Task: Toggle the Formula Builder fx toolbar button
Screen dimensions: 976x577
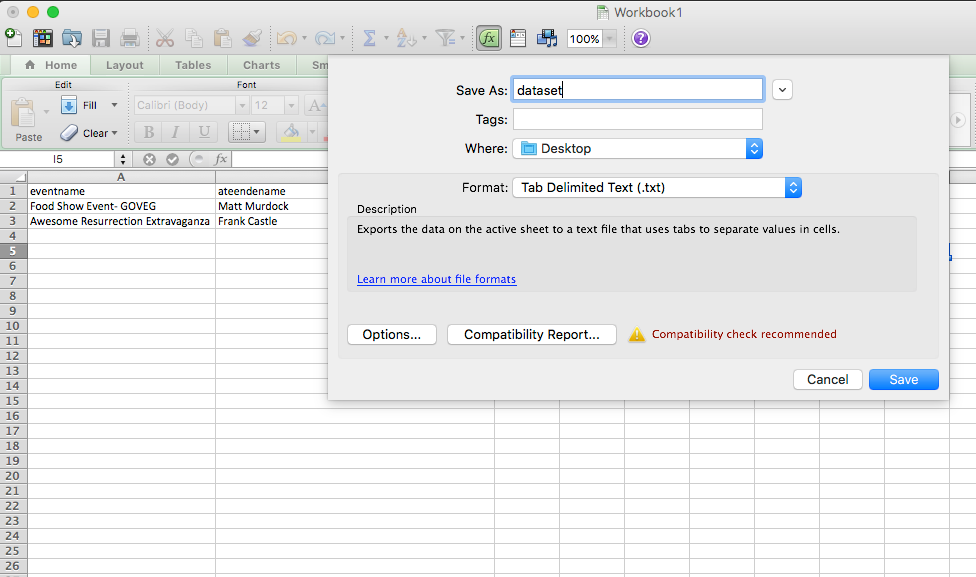Action: tap(489, 38)
